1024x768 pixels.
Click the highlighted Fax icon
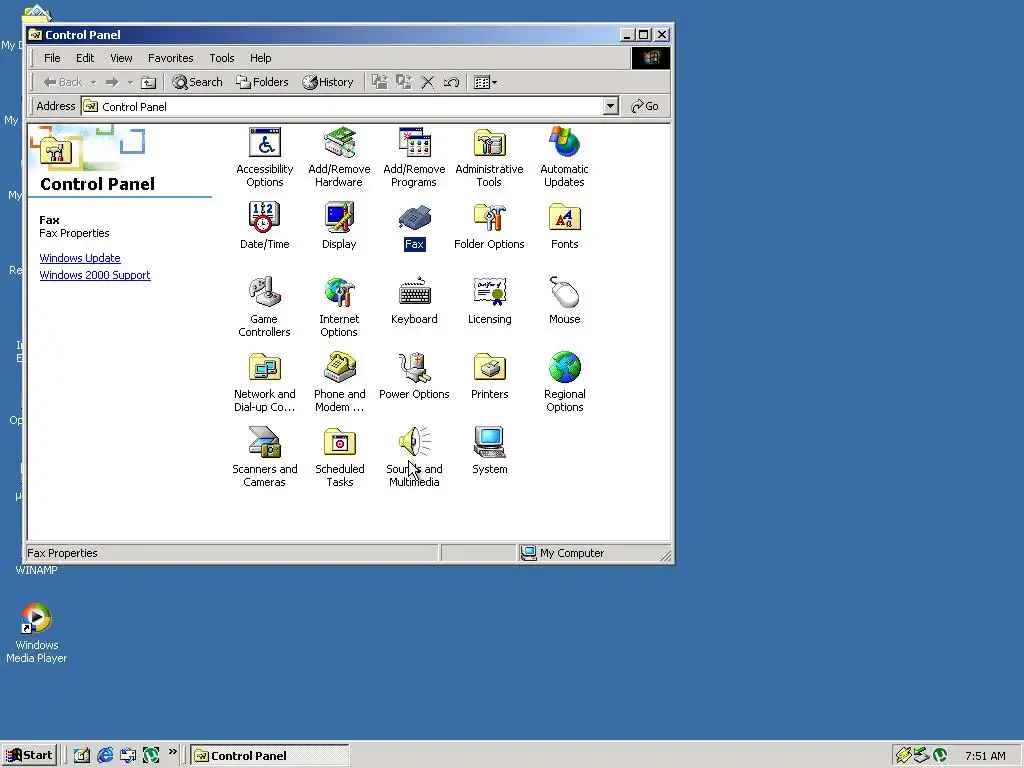click(414, 226)
